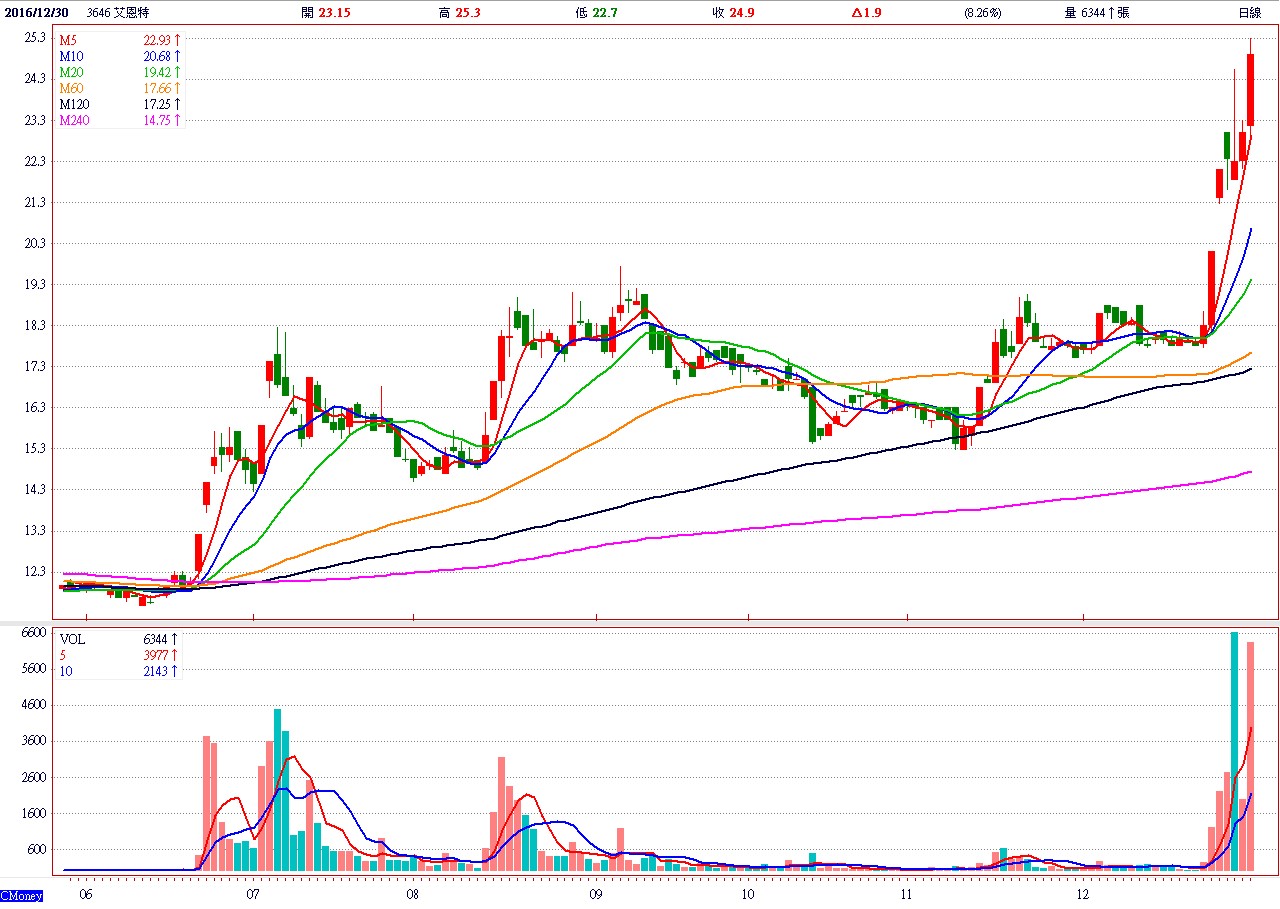The width and height of the screenshot is (1280, 909).
Task: Select the 日線 daily chart label
Action: tap(1249, 13)
